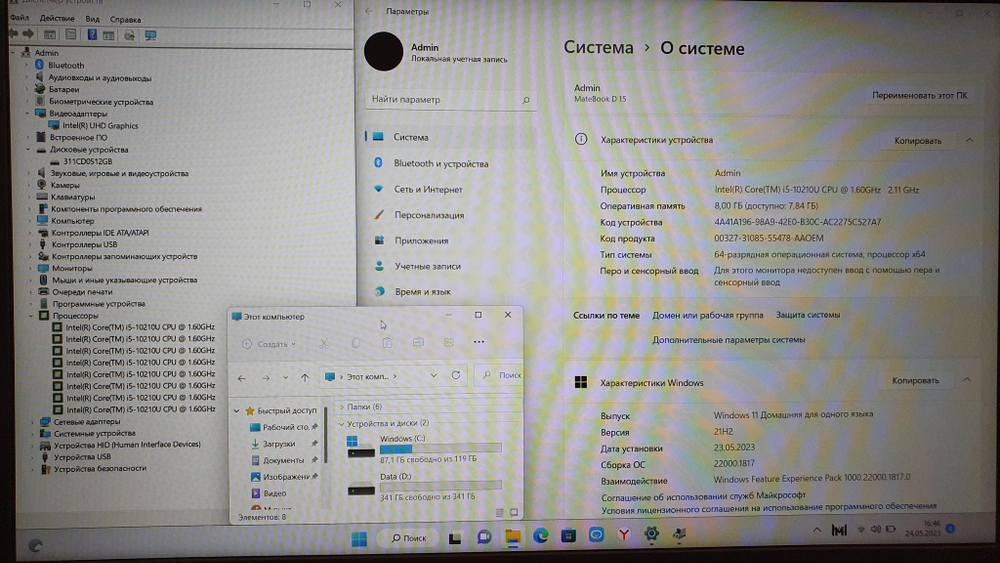
Task: Open Изображения in Explorer quick access
Action: tap(286, 477)
